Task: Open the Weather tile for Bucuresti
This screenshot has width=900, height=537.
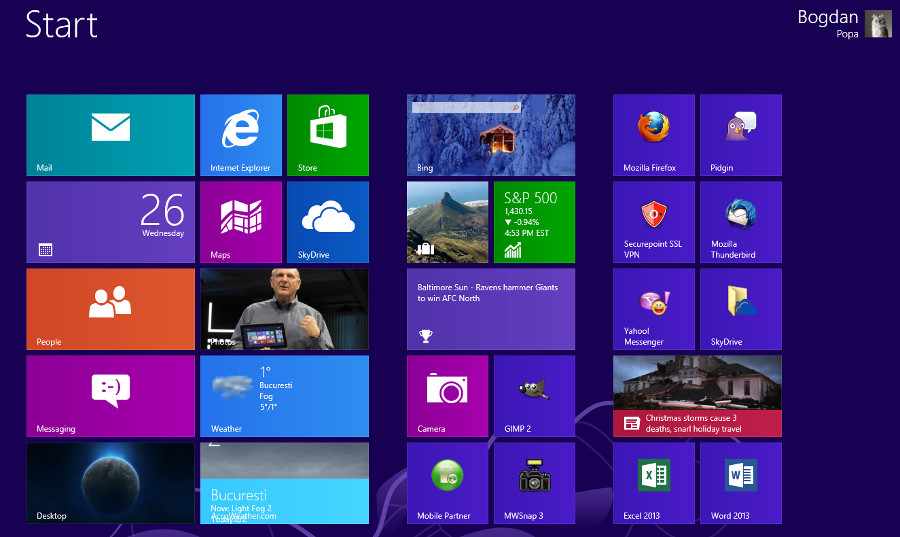Action: [284, 396]
